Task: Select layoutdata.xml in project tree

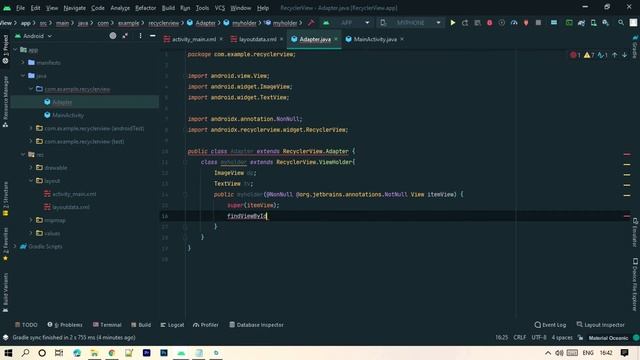Action: click(71, 207)
